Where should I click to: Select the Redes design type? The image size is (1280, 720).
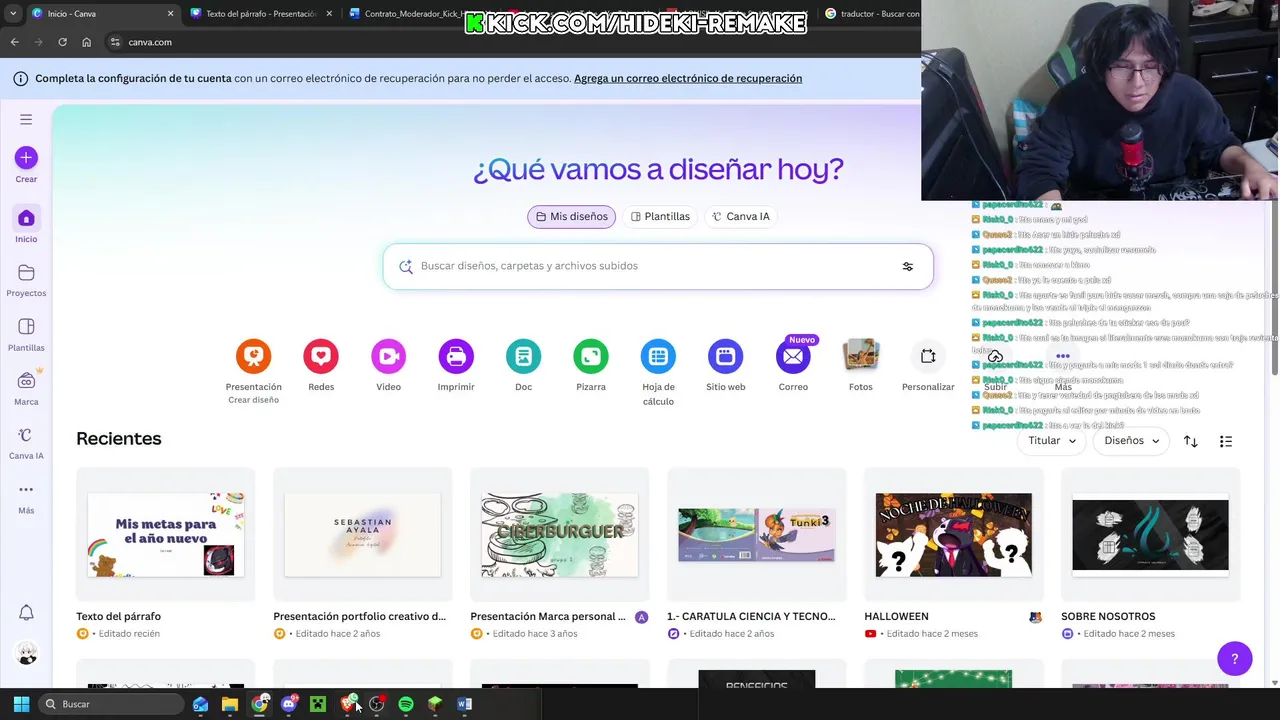321,356
